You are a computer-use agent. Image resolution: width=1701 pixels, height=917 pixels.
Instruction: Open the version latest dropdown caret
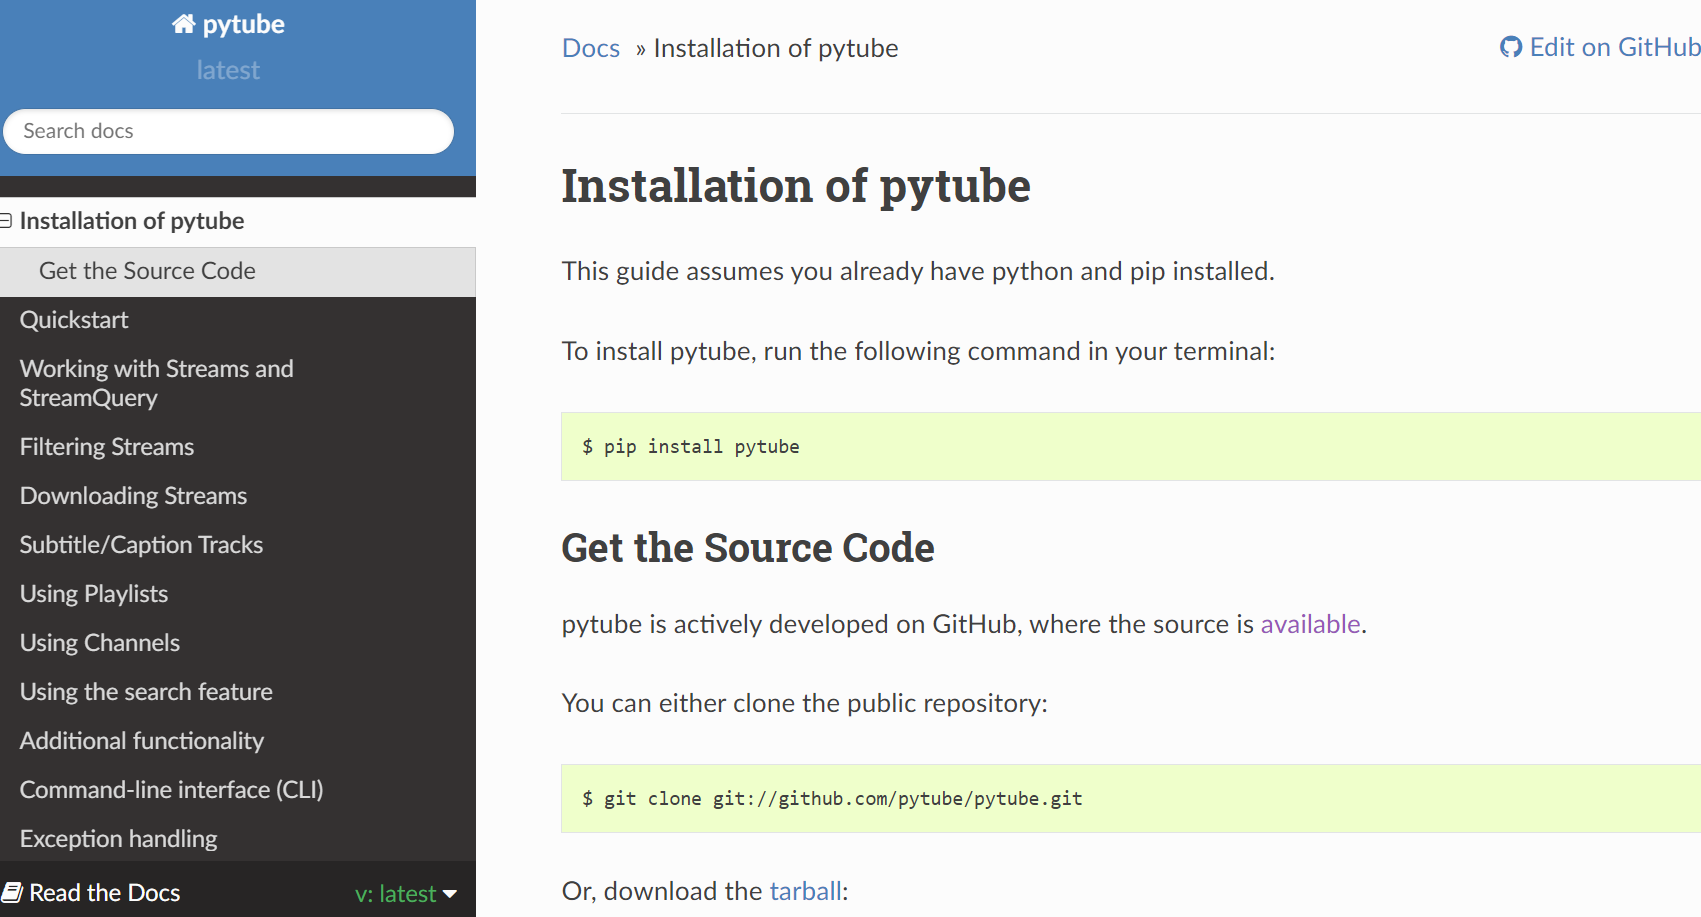click(450, 894)
